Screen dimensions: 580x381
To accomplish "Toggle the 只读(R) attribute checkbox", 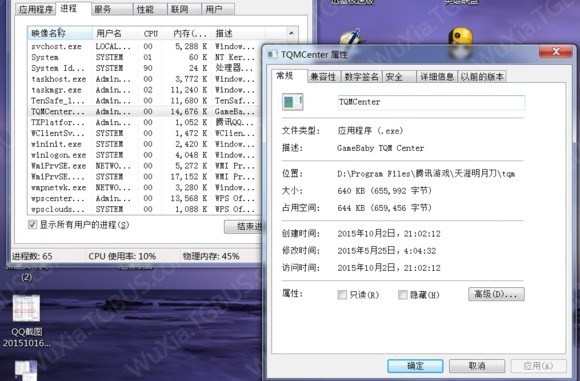I will 342,294.
